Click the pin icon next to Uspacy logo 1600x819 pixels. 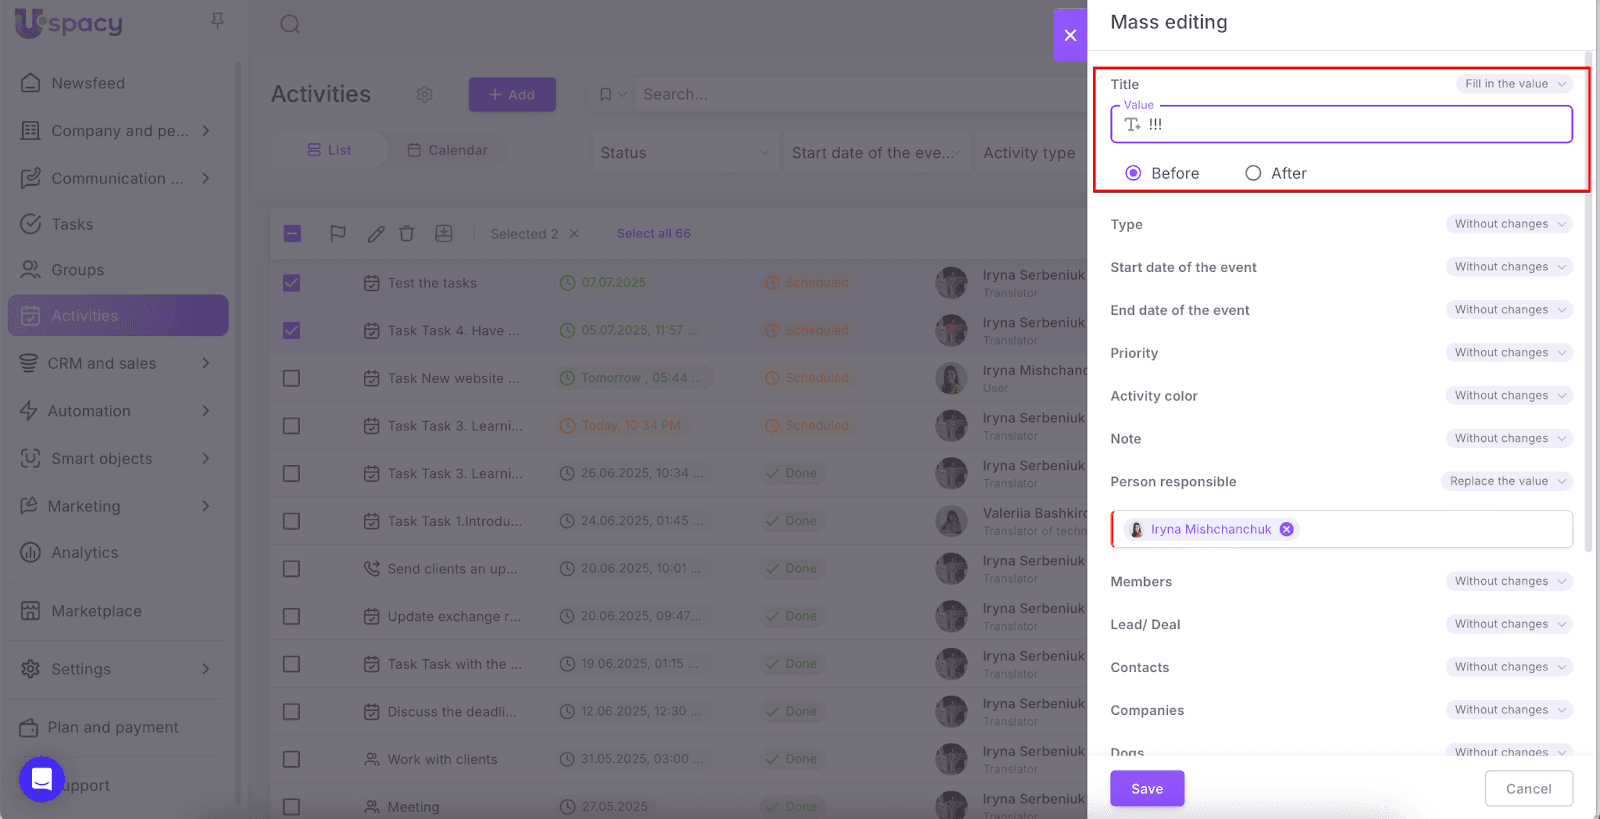[217, 21]
